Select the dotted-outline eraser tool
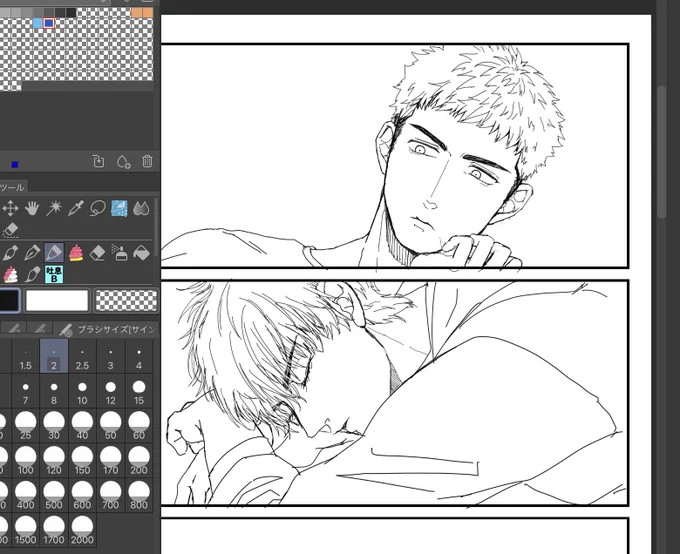 (10, 230)
